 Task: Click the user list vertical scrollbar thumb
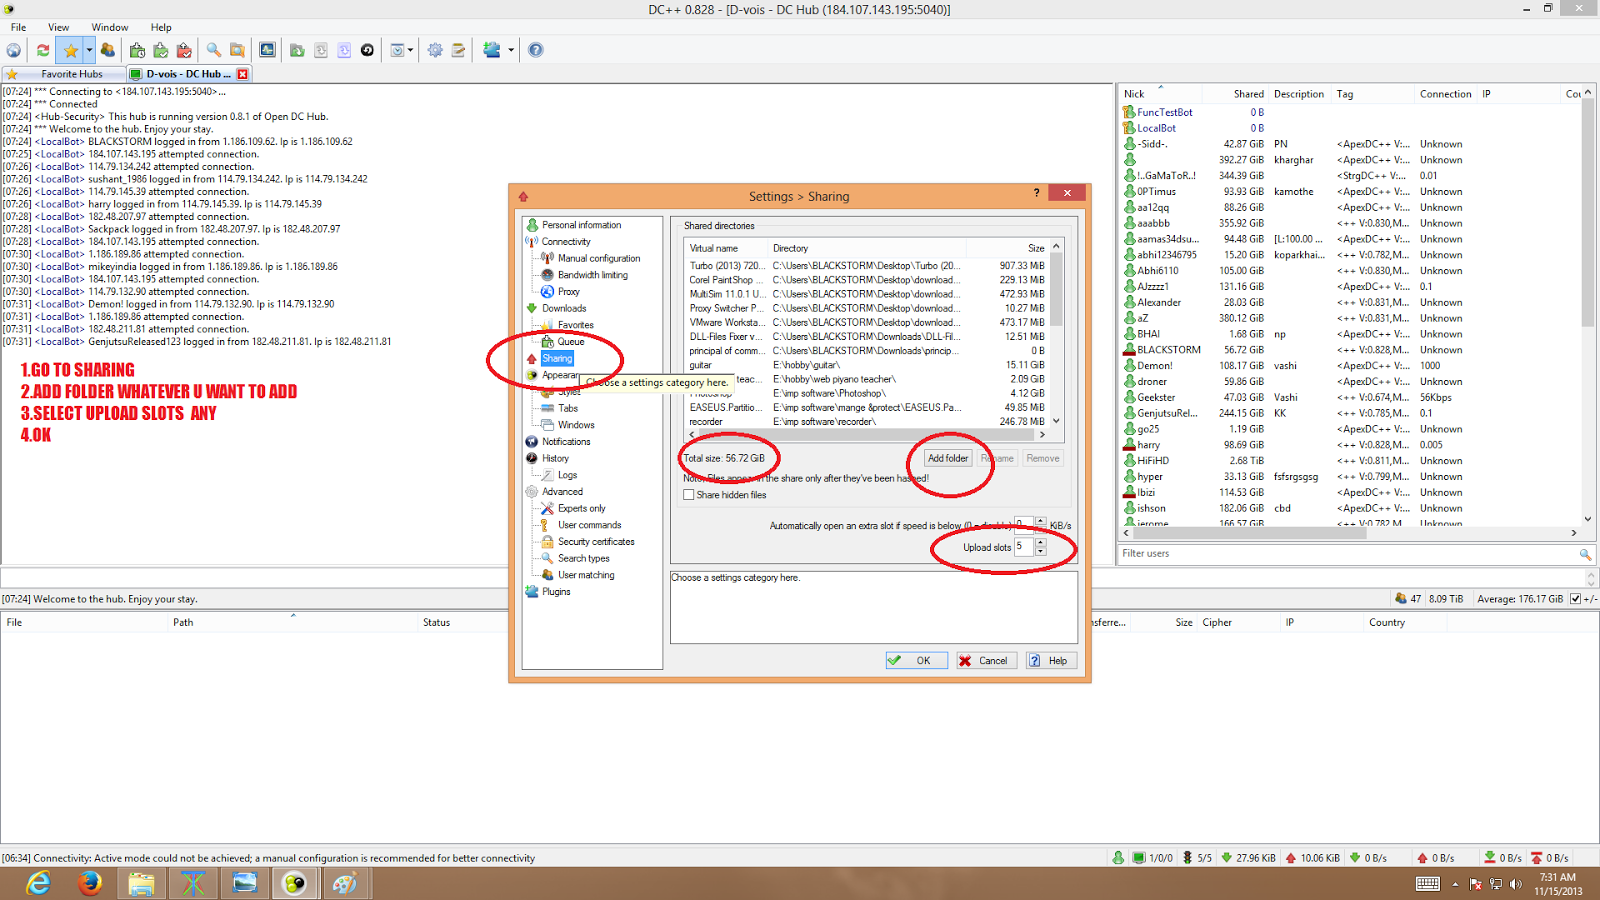(1588, 213)
